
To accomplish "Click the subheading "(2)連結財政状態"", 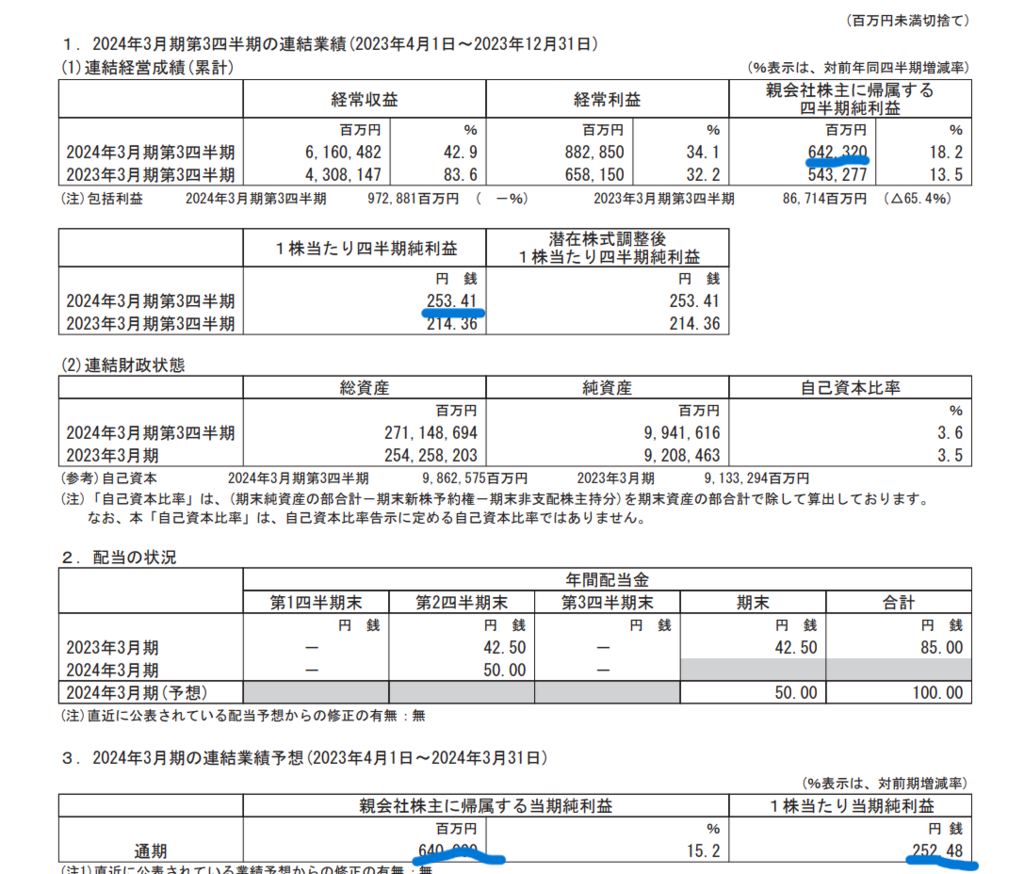I will (x=123, y=364).
